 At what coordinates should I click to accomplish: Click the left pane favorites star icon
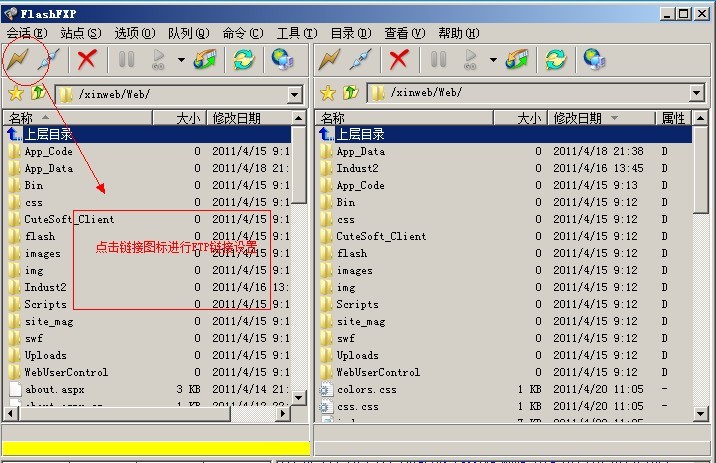click(16, 94)
